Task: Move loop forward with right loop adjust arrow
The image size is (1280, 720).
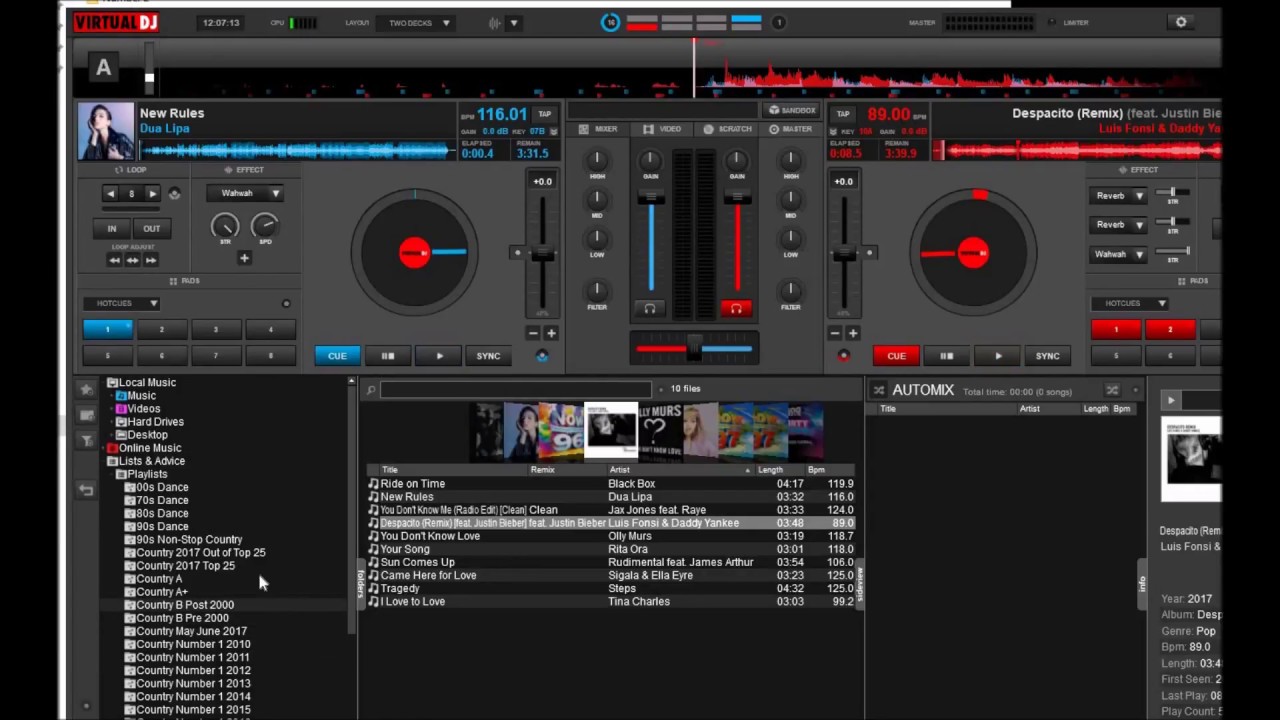Action: click(x=151, y=260)
